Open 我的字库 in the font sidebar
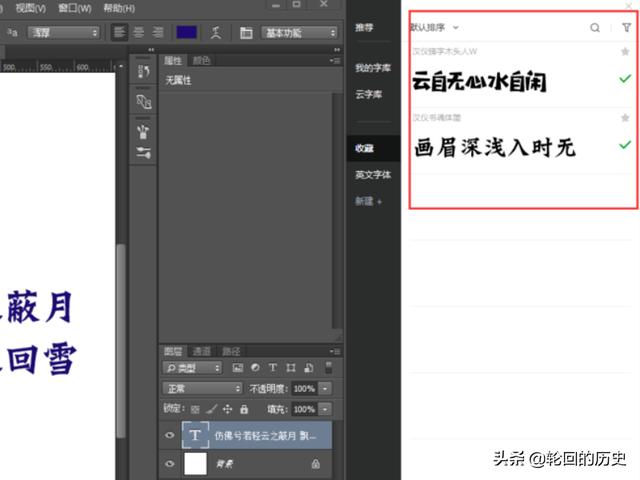The height and width of the screenshot is (480, 640). (x=372, y=68)
